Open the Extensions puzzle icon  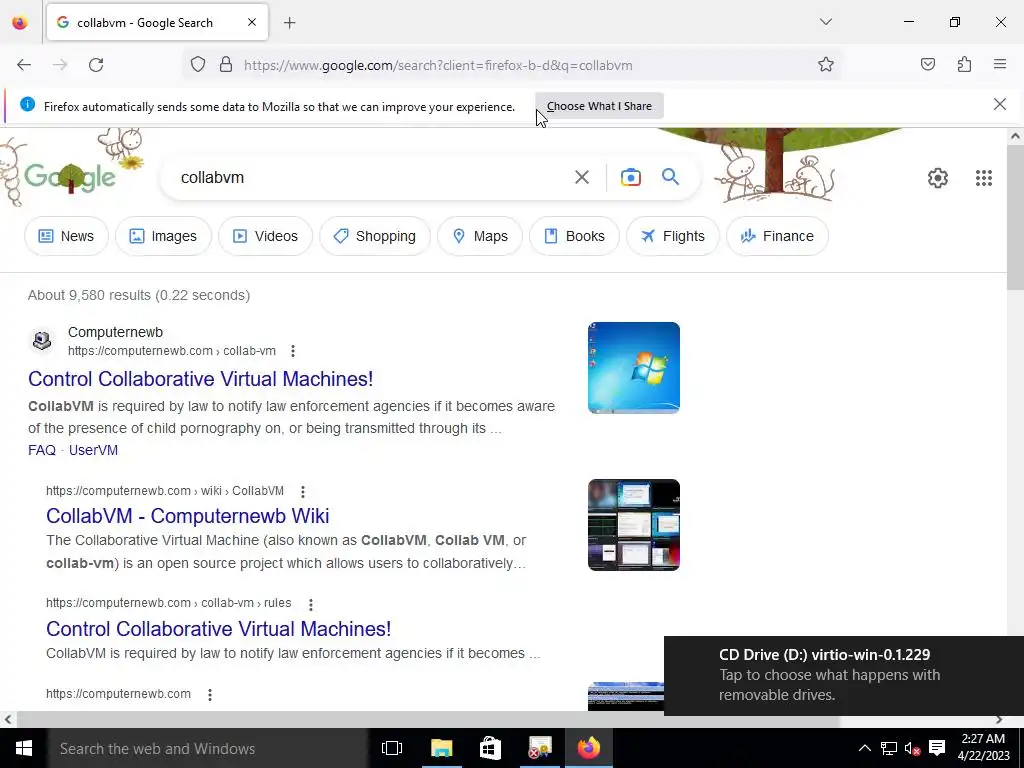click(964, 64)
